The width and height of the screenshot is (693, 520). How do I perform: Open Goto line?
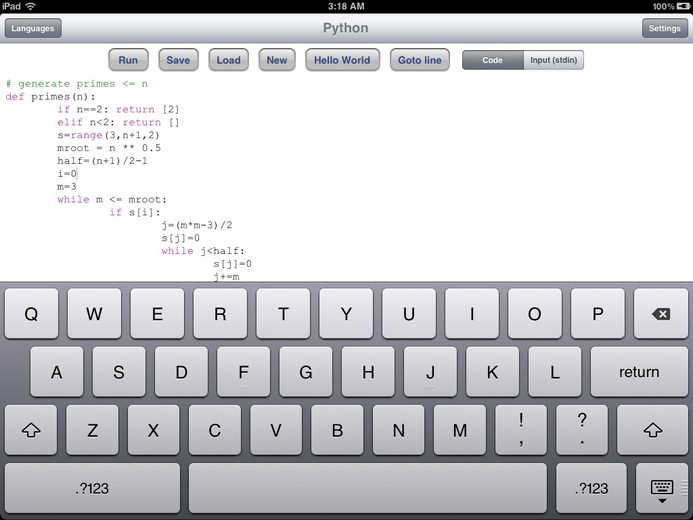[419, 60]
